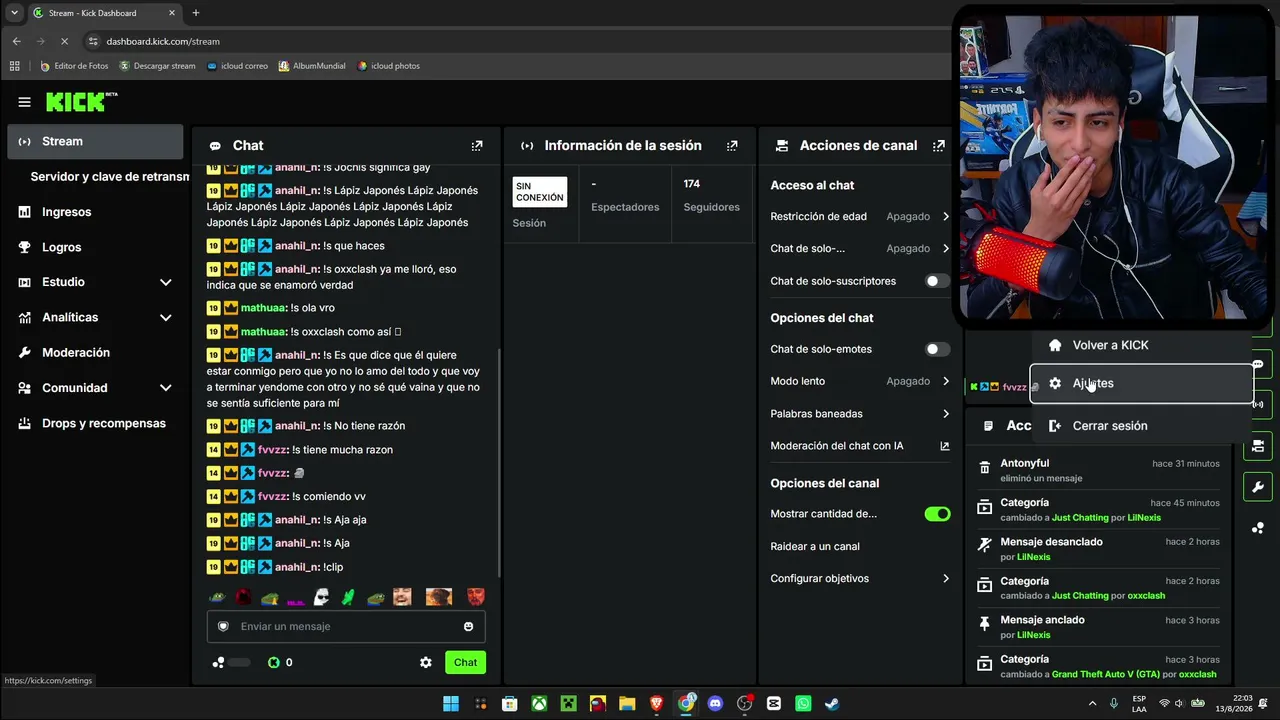Open Brave browser from the taskbar
Image resolution: width=1280 pixels, height=720 pixels.
coord(657,703)
